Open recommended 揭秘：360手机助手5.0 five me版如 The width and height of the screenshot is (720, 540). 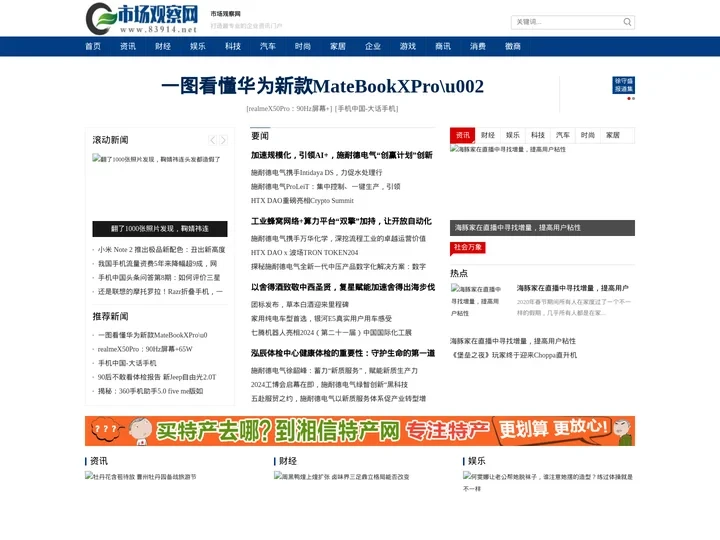[150, 391]
